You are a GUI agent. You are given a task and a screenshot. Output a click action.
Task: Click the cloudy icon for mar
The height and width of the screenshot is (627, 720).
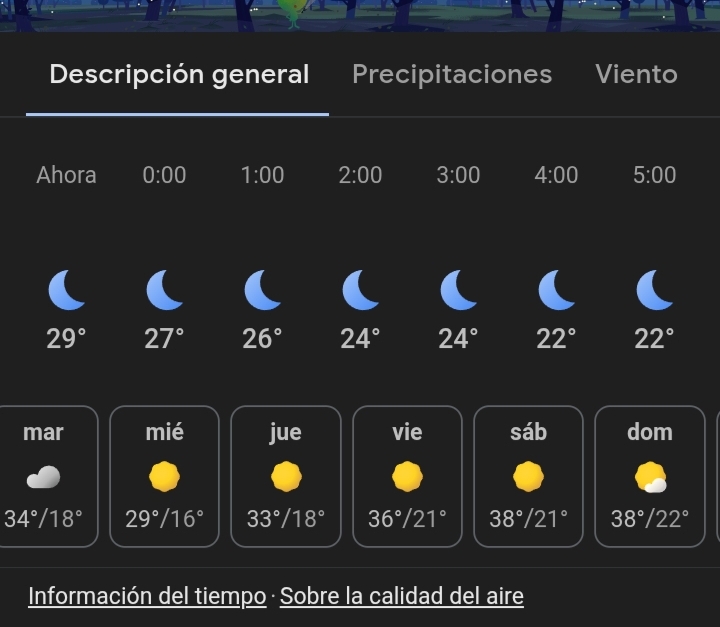click(x=44, y=477)
